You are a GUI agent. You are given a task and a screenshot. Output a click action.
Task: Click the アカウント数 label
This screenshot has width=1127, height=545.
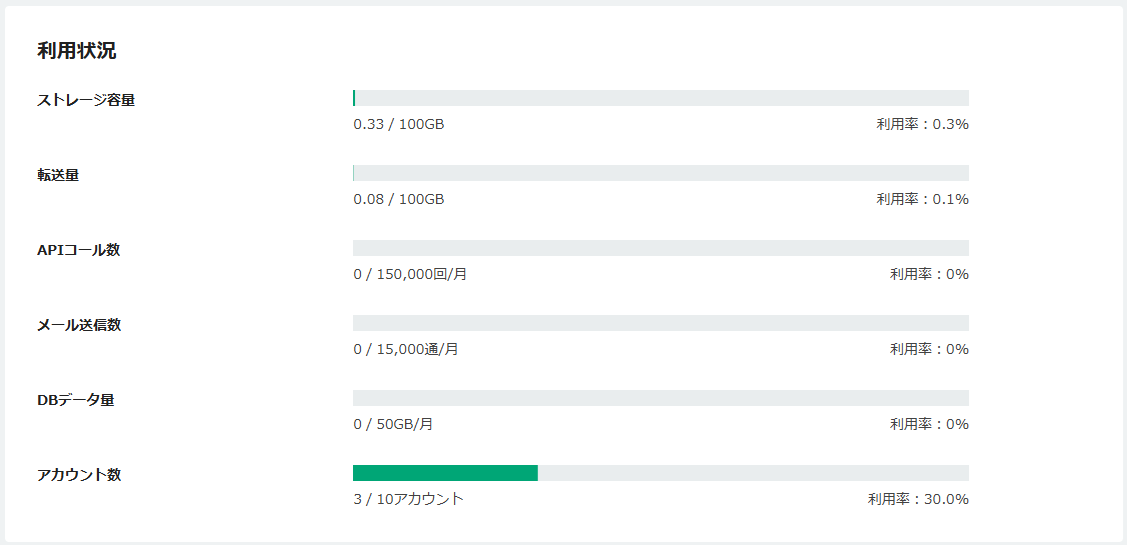click(78, 475)
